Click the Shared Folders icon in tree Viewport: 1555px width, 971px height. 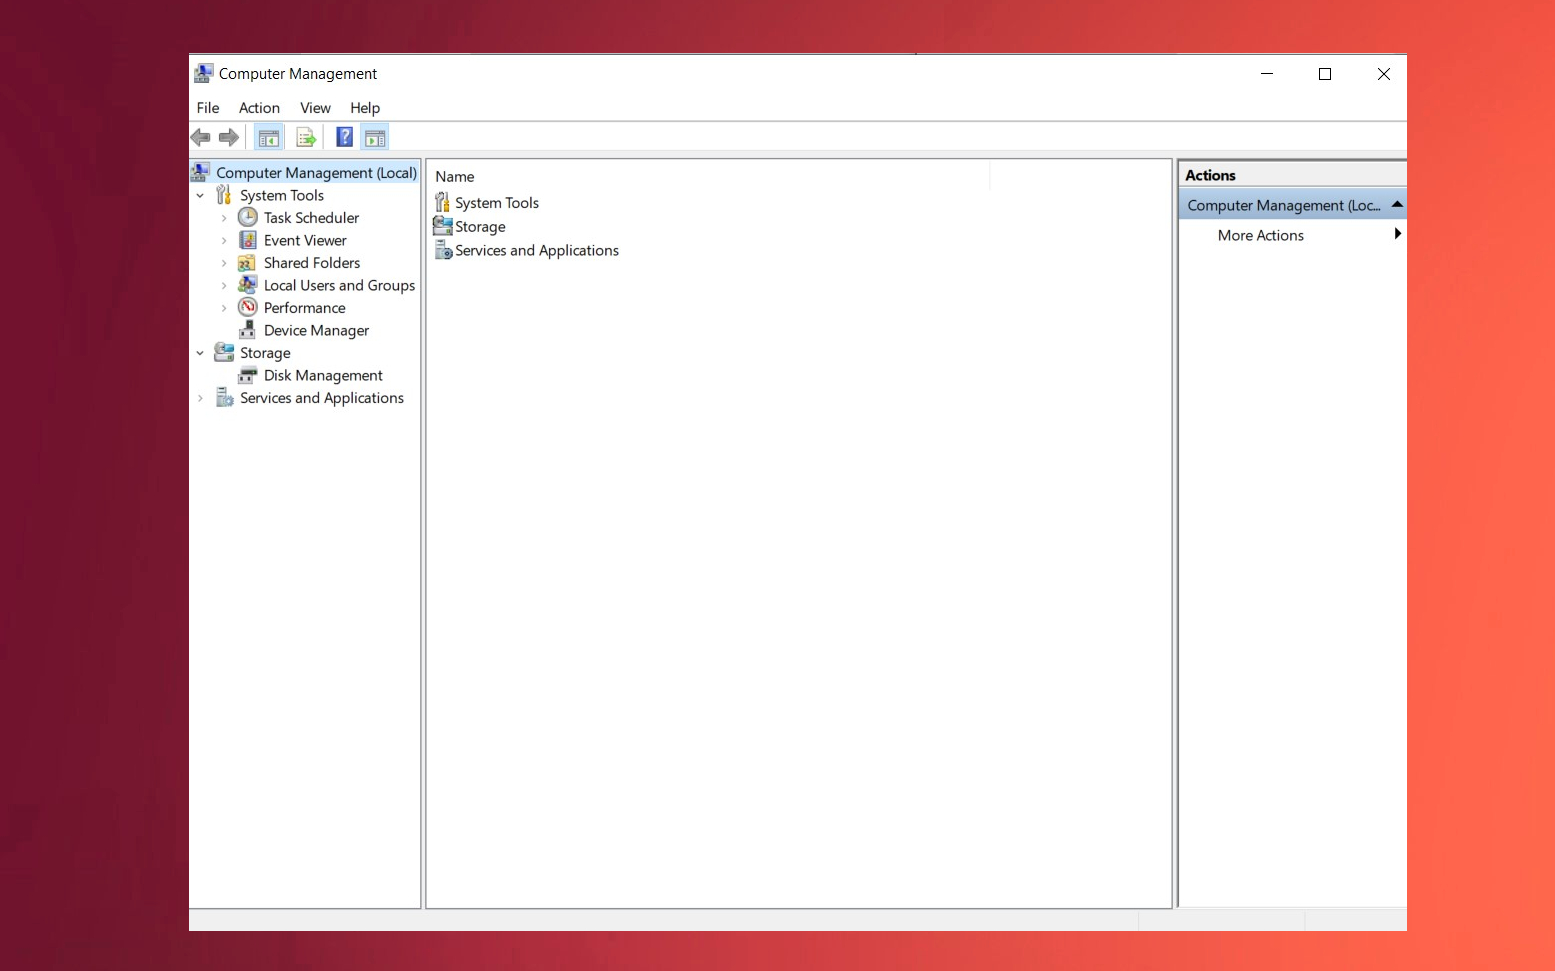[248, 263]
